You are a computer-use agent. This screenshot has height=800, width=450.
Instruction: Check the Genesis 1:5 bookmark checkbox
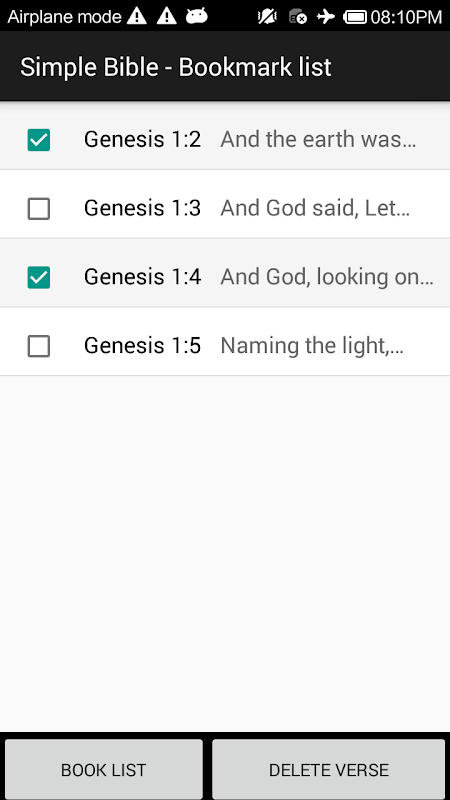coord(39,346)
